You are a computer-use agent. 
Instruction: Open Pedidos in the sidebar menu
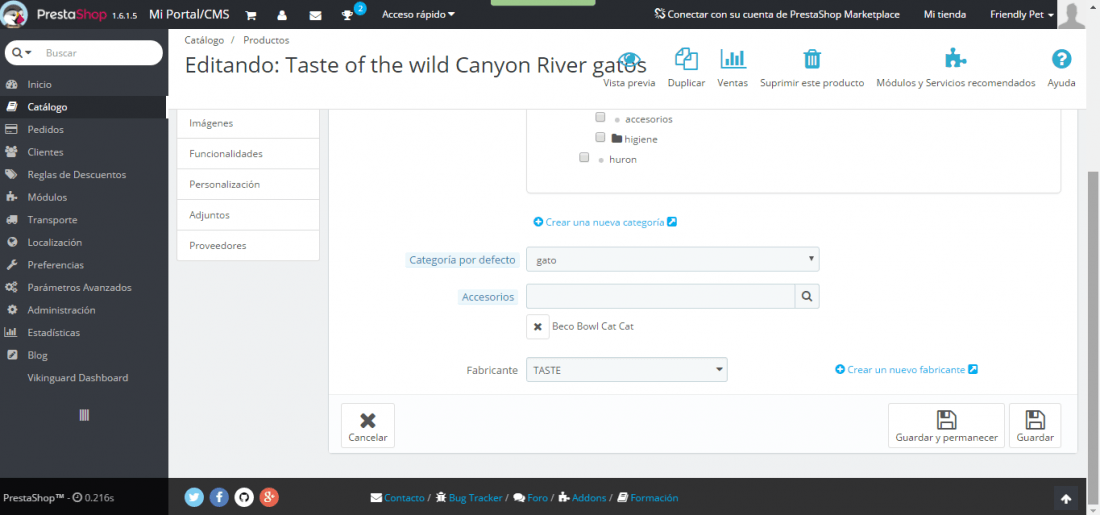coord(46,129)
